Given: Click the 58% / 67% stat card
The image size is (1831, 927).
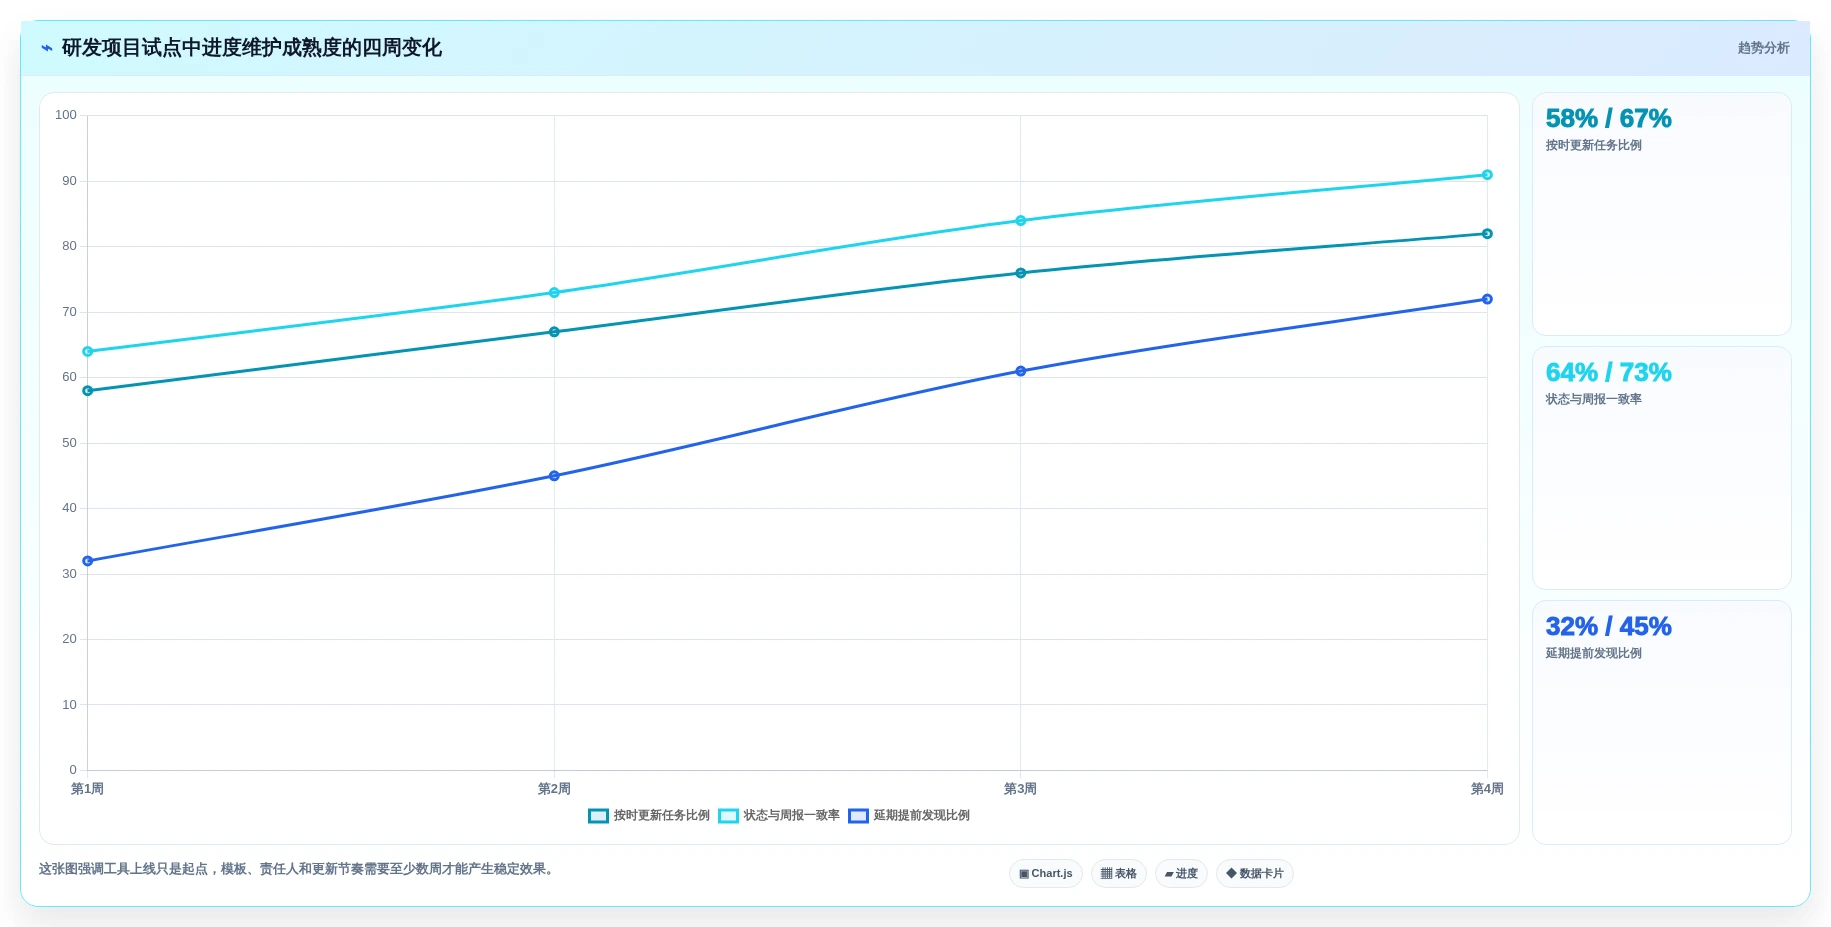Looking at the screenshot, I should (x=1661, y=214).
